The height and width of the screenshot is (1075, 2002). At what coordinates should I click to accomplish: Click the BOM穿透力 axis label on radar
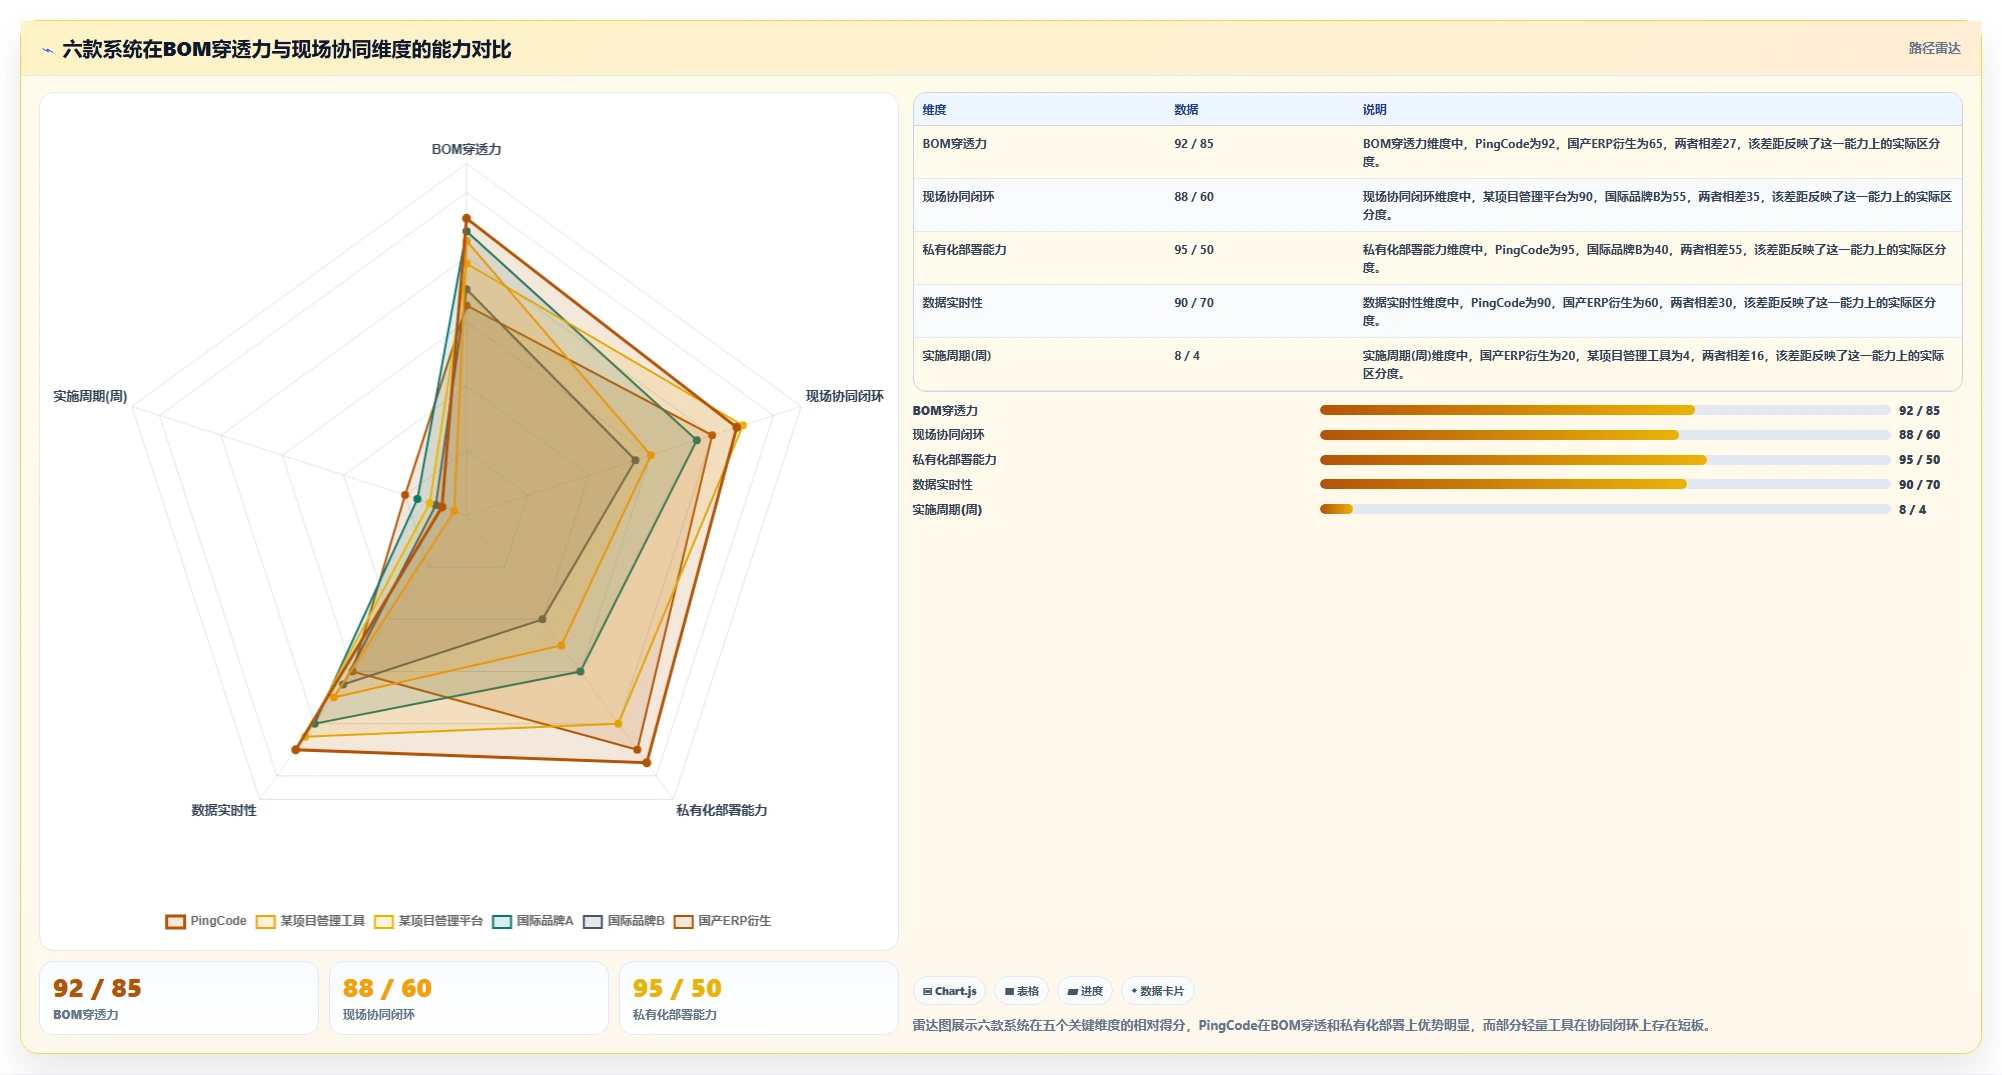click(x=466, y=150)
